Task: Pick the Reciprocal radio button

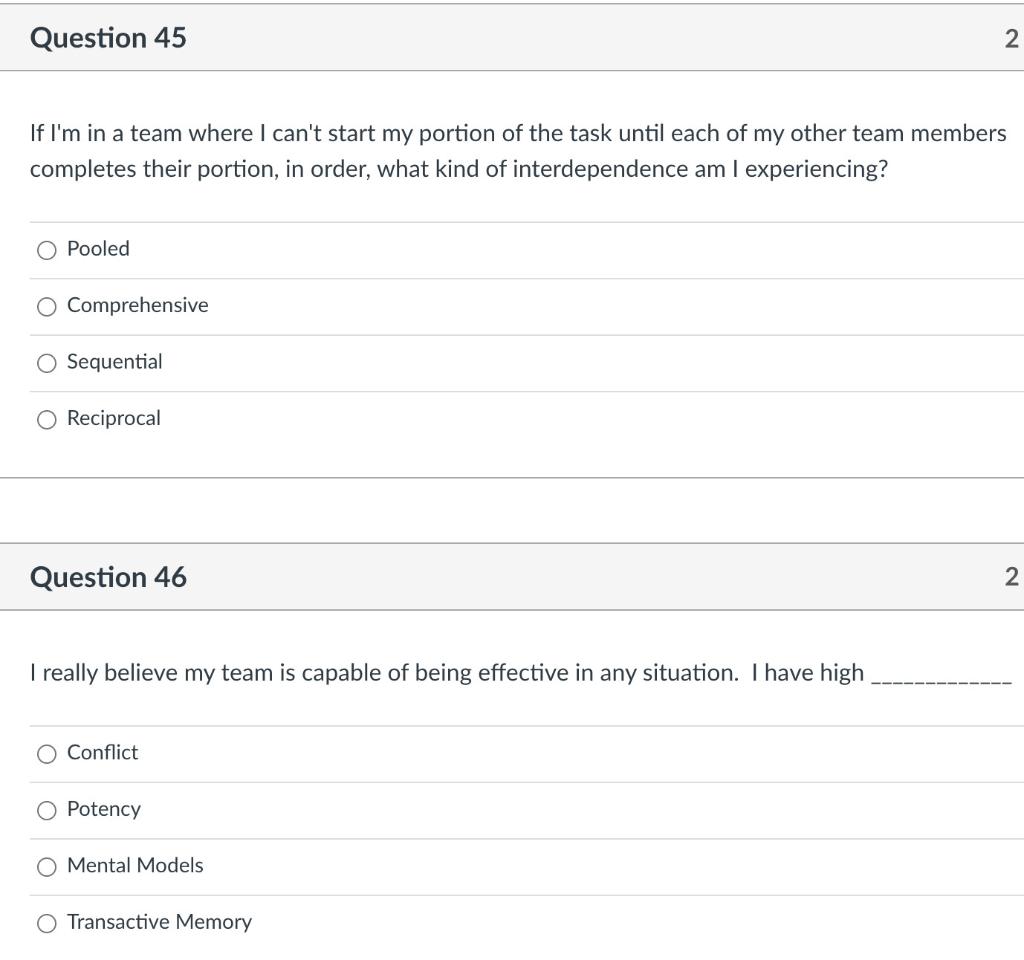Action: 46,420
